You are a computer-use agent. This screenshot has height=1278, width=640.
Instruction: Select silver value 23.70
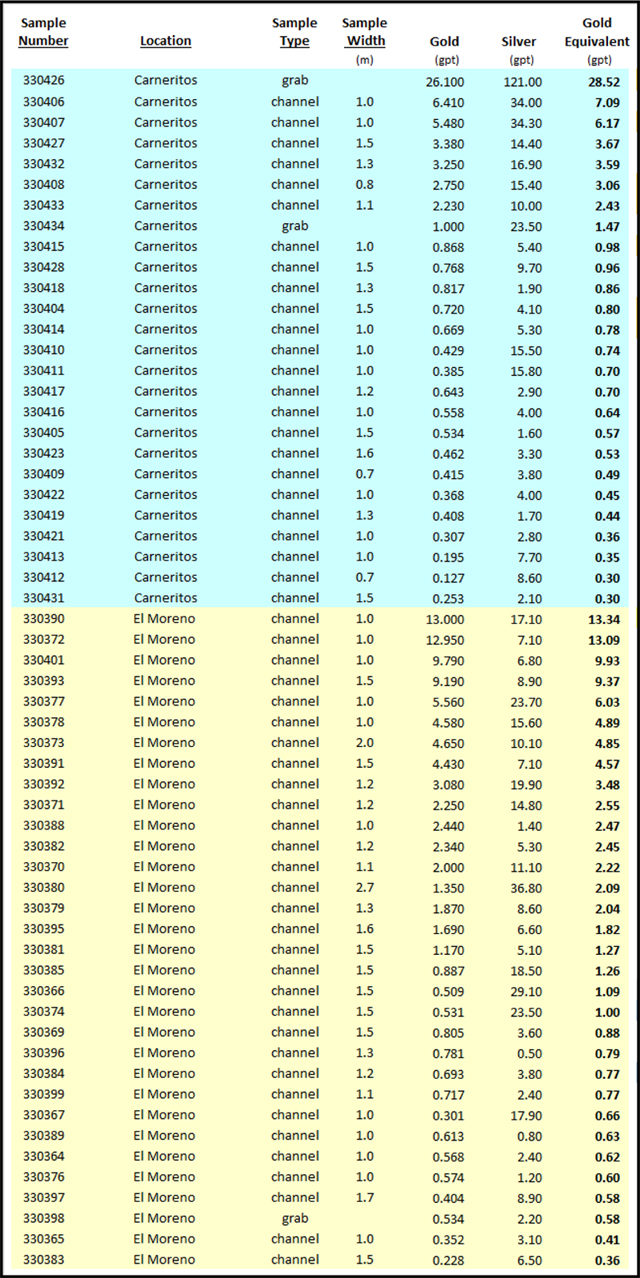click(x=525, y=701)
